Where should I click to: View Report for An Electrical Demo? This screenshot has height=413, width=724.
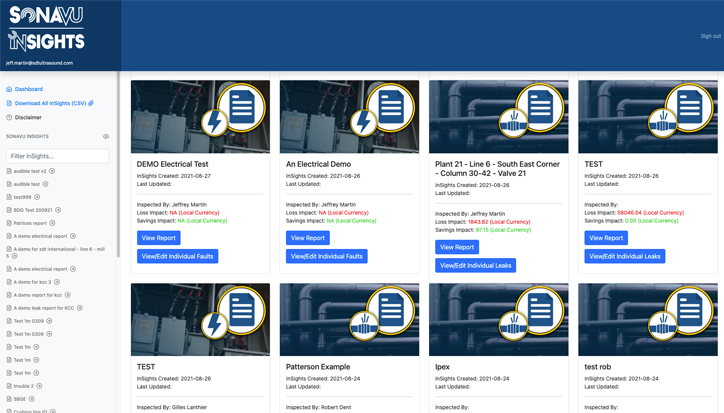coord(308,238)
